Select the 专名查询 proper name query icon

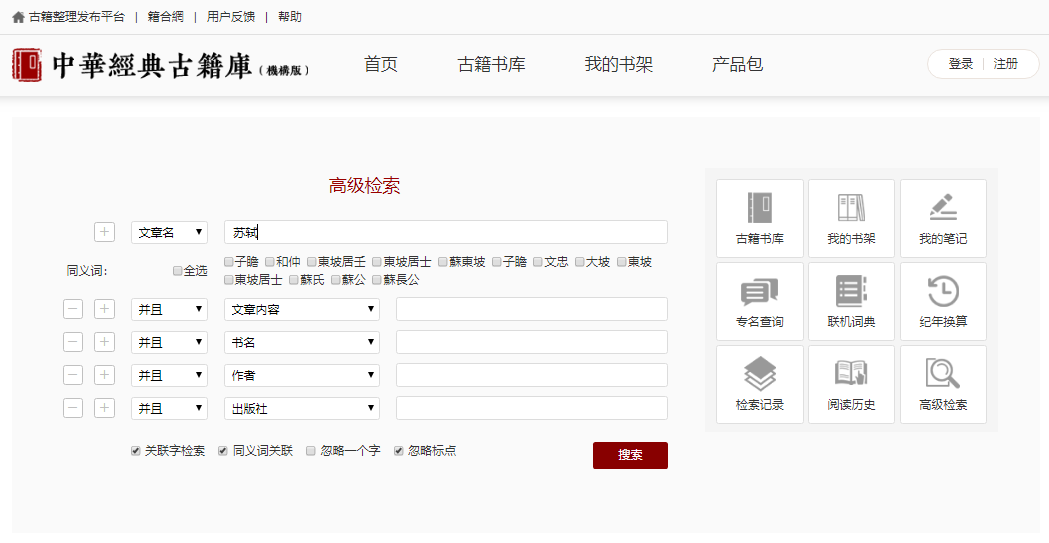coord(759,301)
